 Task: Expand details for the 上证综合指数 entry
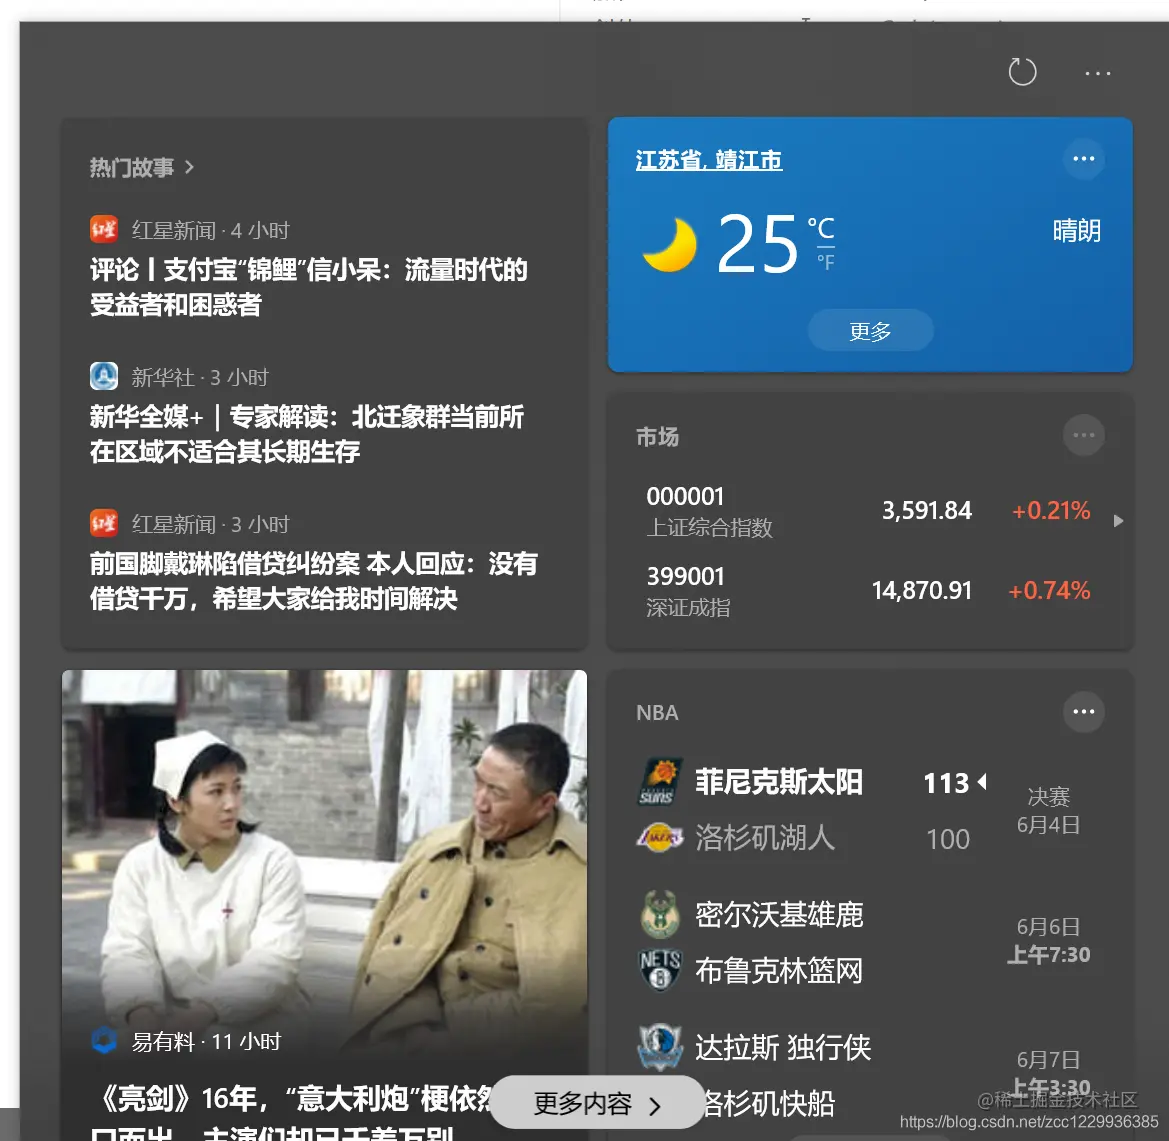[x=1118, y=520]
